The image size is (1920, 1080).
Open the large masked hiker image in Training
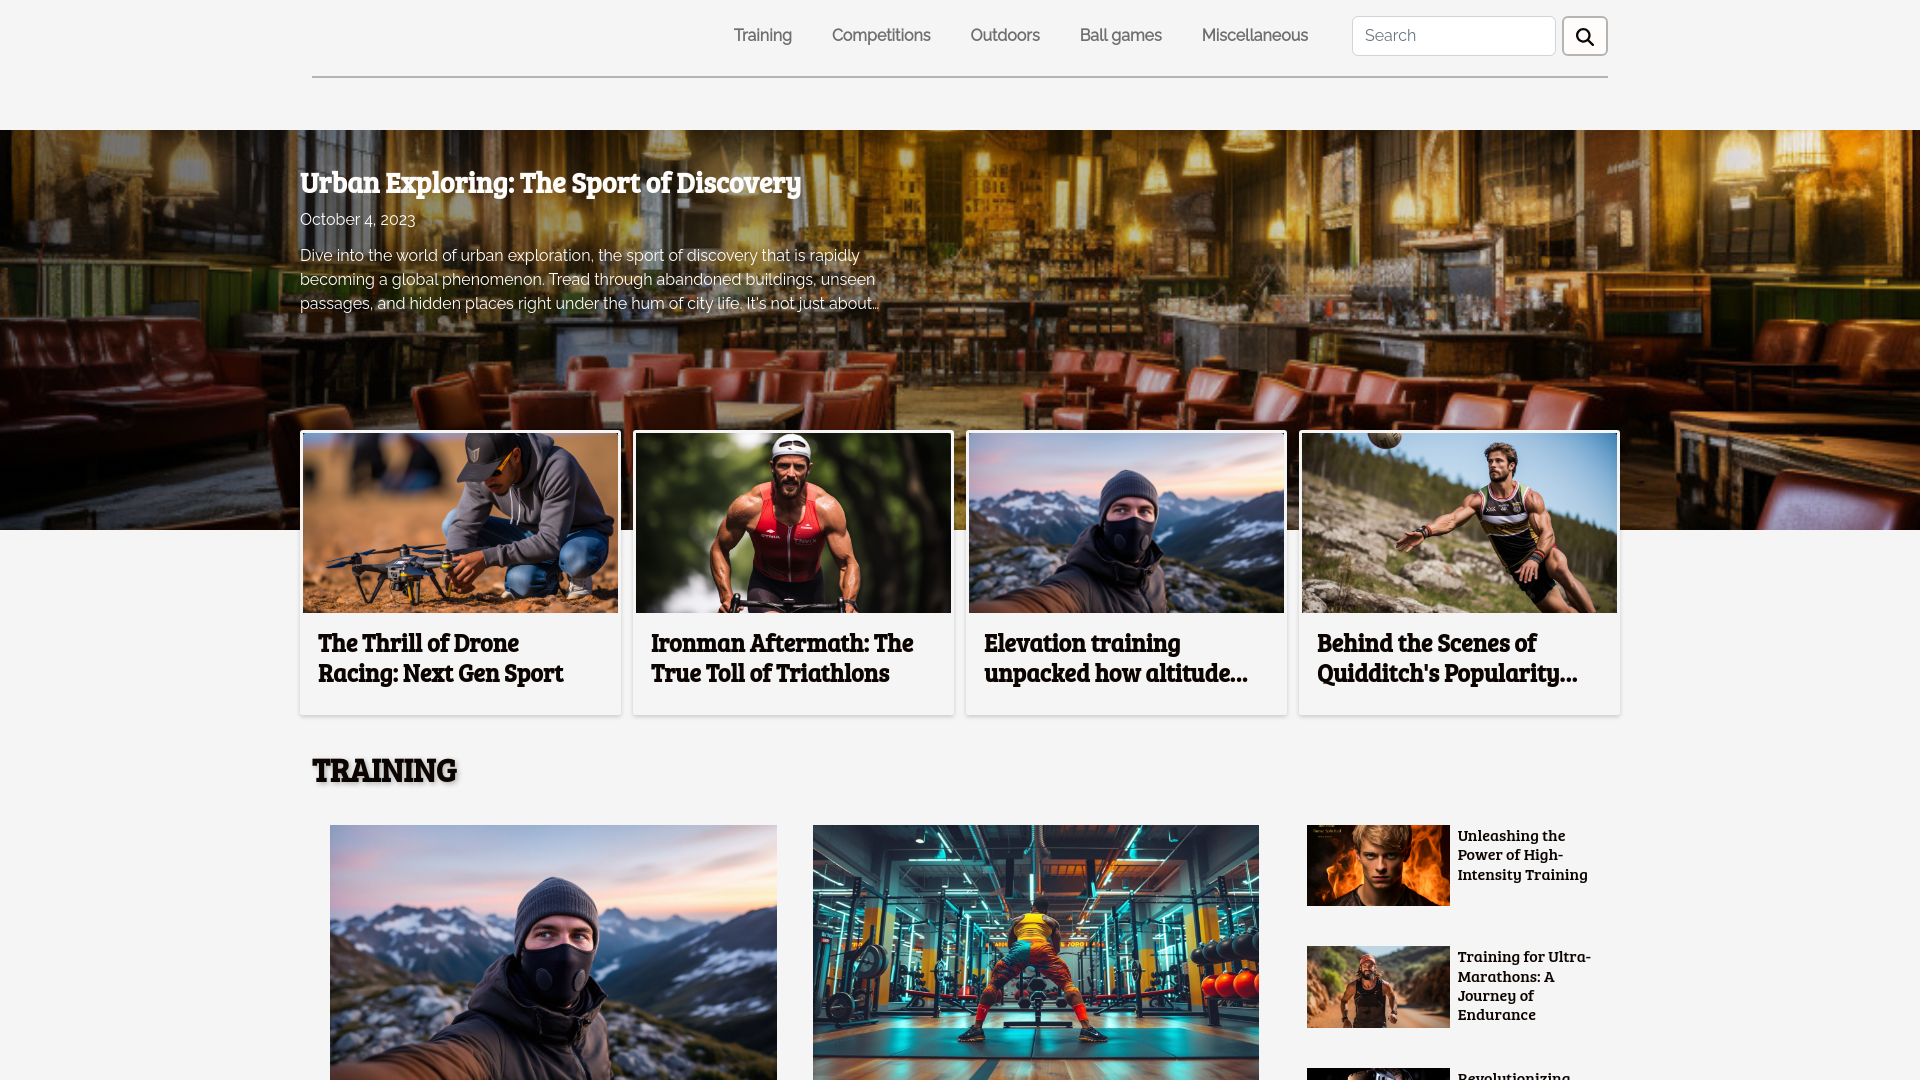[x=553, y=952]
